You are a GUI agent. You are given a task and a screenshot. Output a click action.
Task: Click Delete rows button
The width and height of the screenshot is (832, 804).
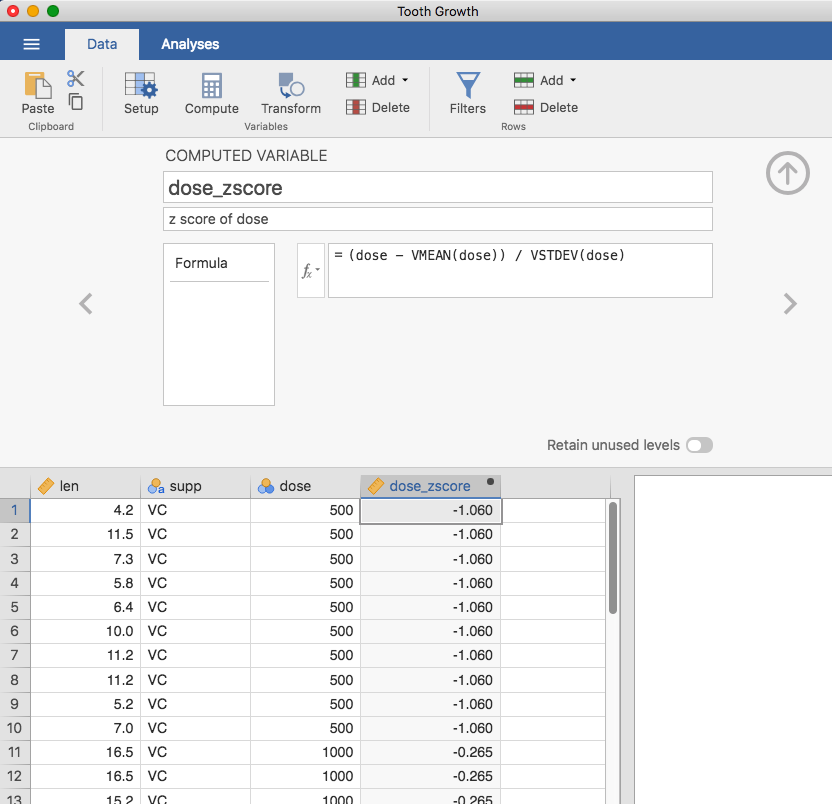click(x=545, y=107)
